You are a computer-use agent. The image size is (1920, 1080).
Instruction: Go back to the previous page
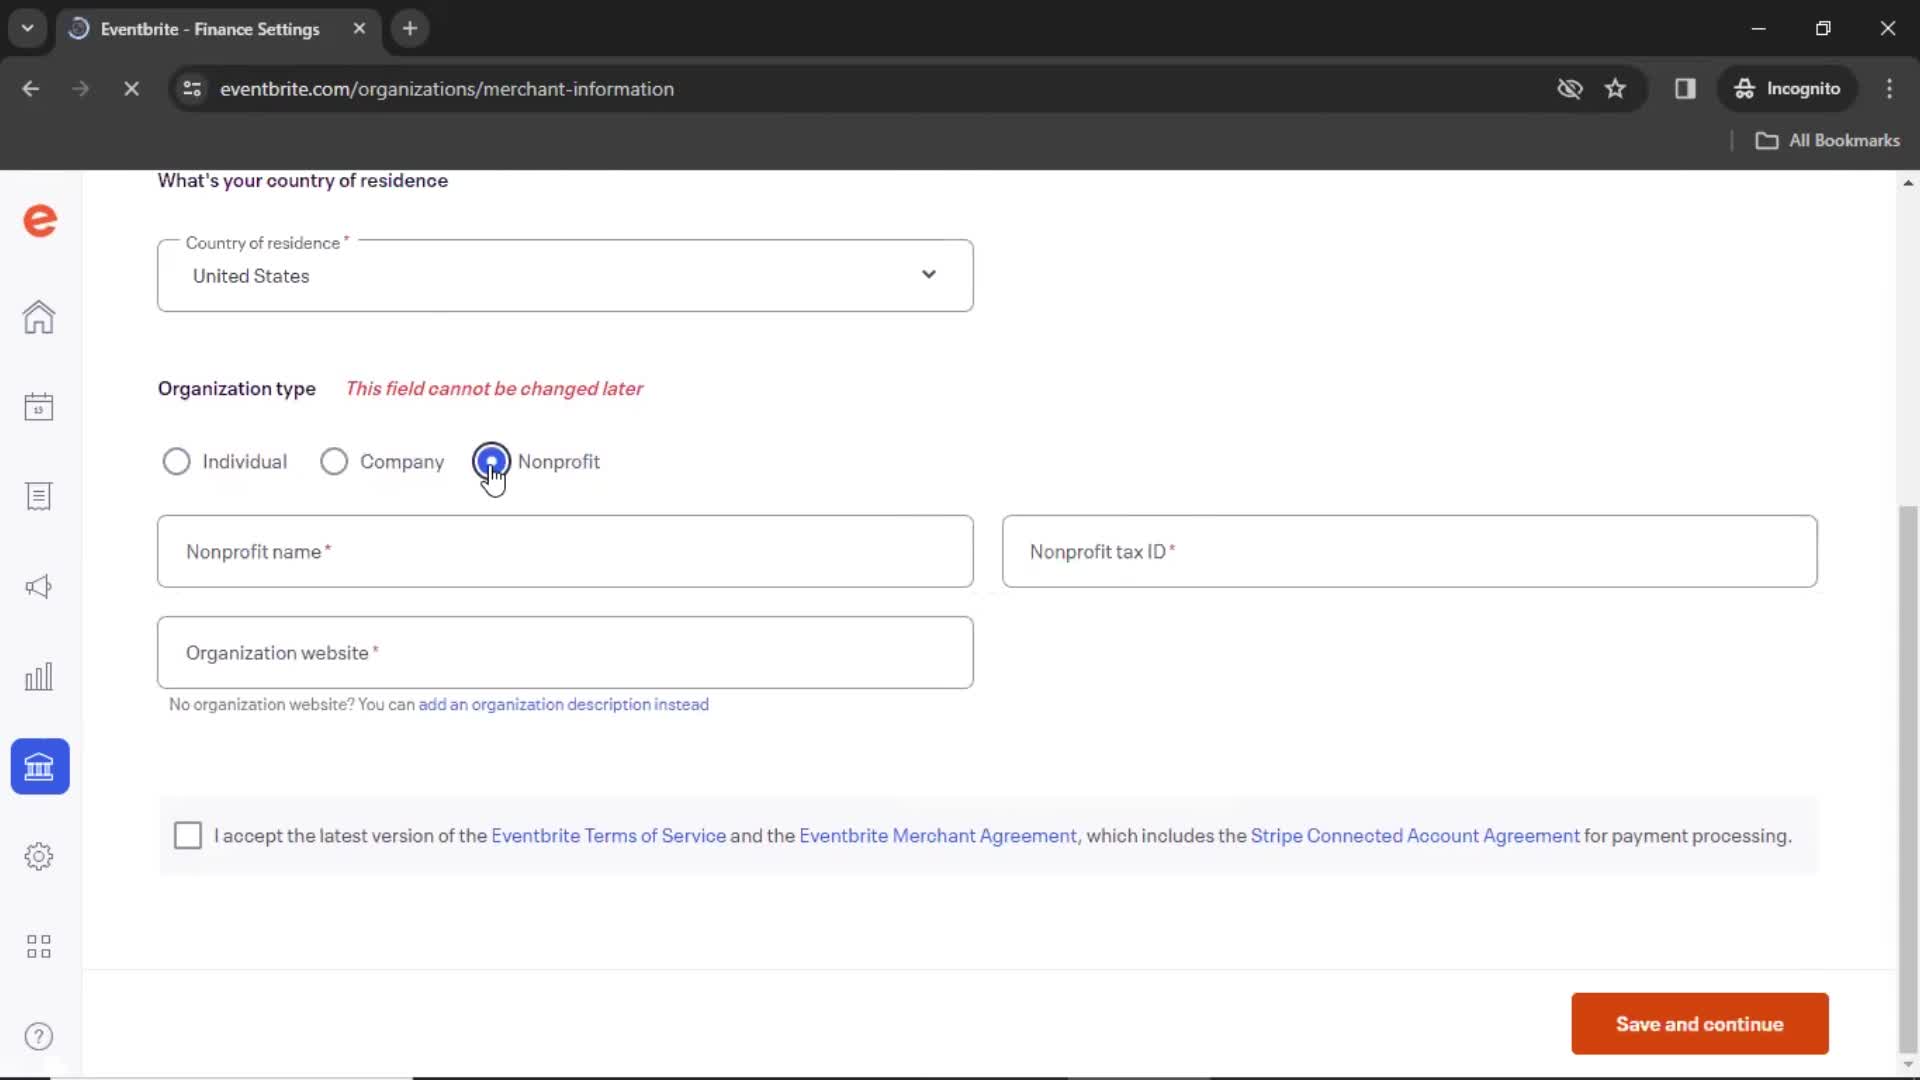pyautogui.click(x=31, y=89)
